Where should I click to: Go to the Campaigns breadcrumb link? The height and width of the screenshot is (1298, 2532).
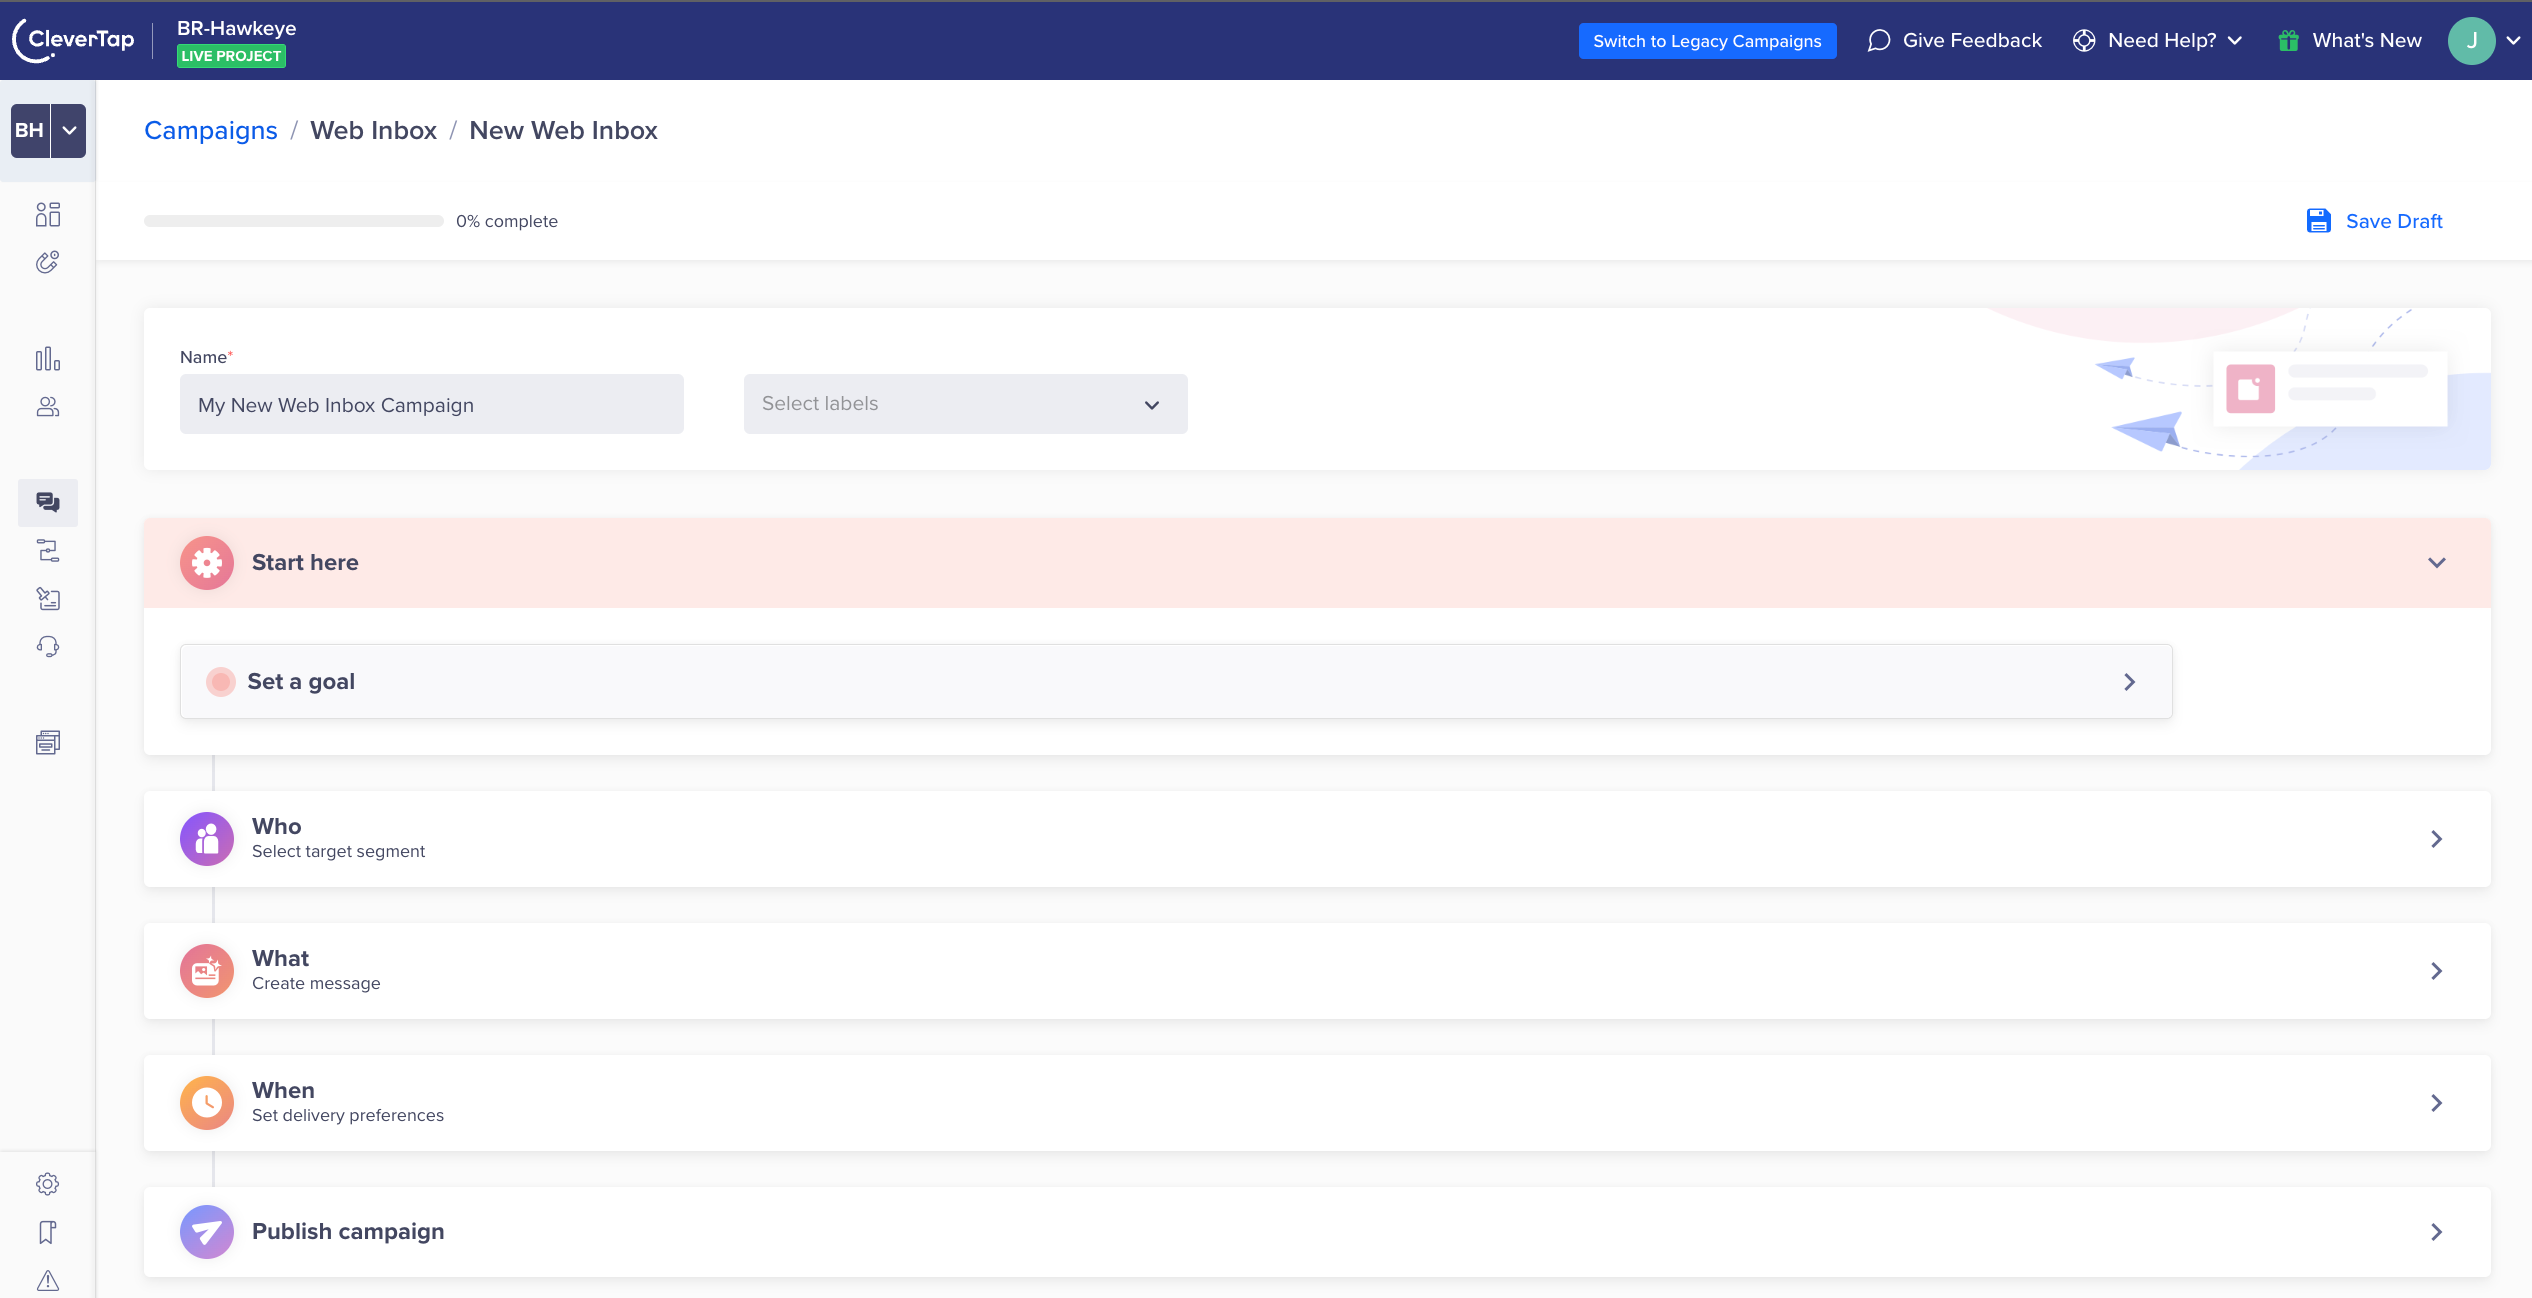pyautogui.click(x=211, y=130)
